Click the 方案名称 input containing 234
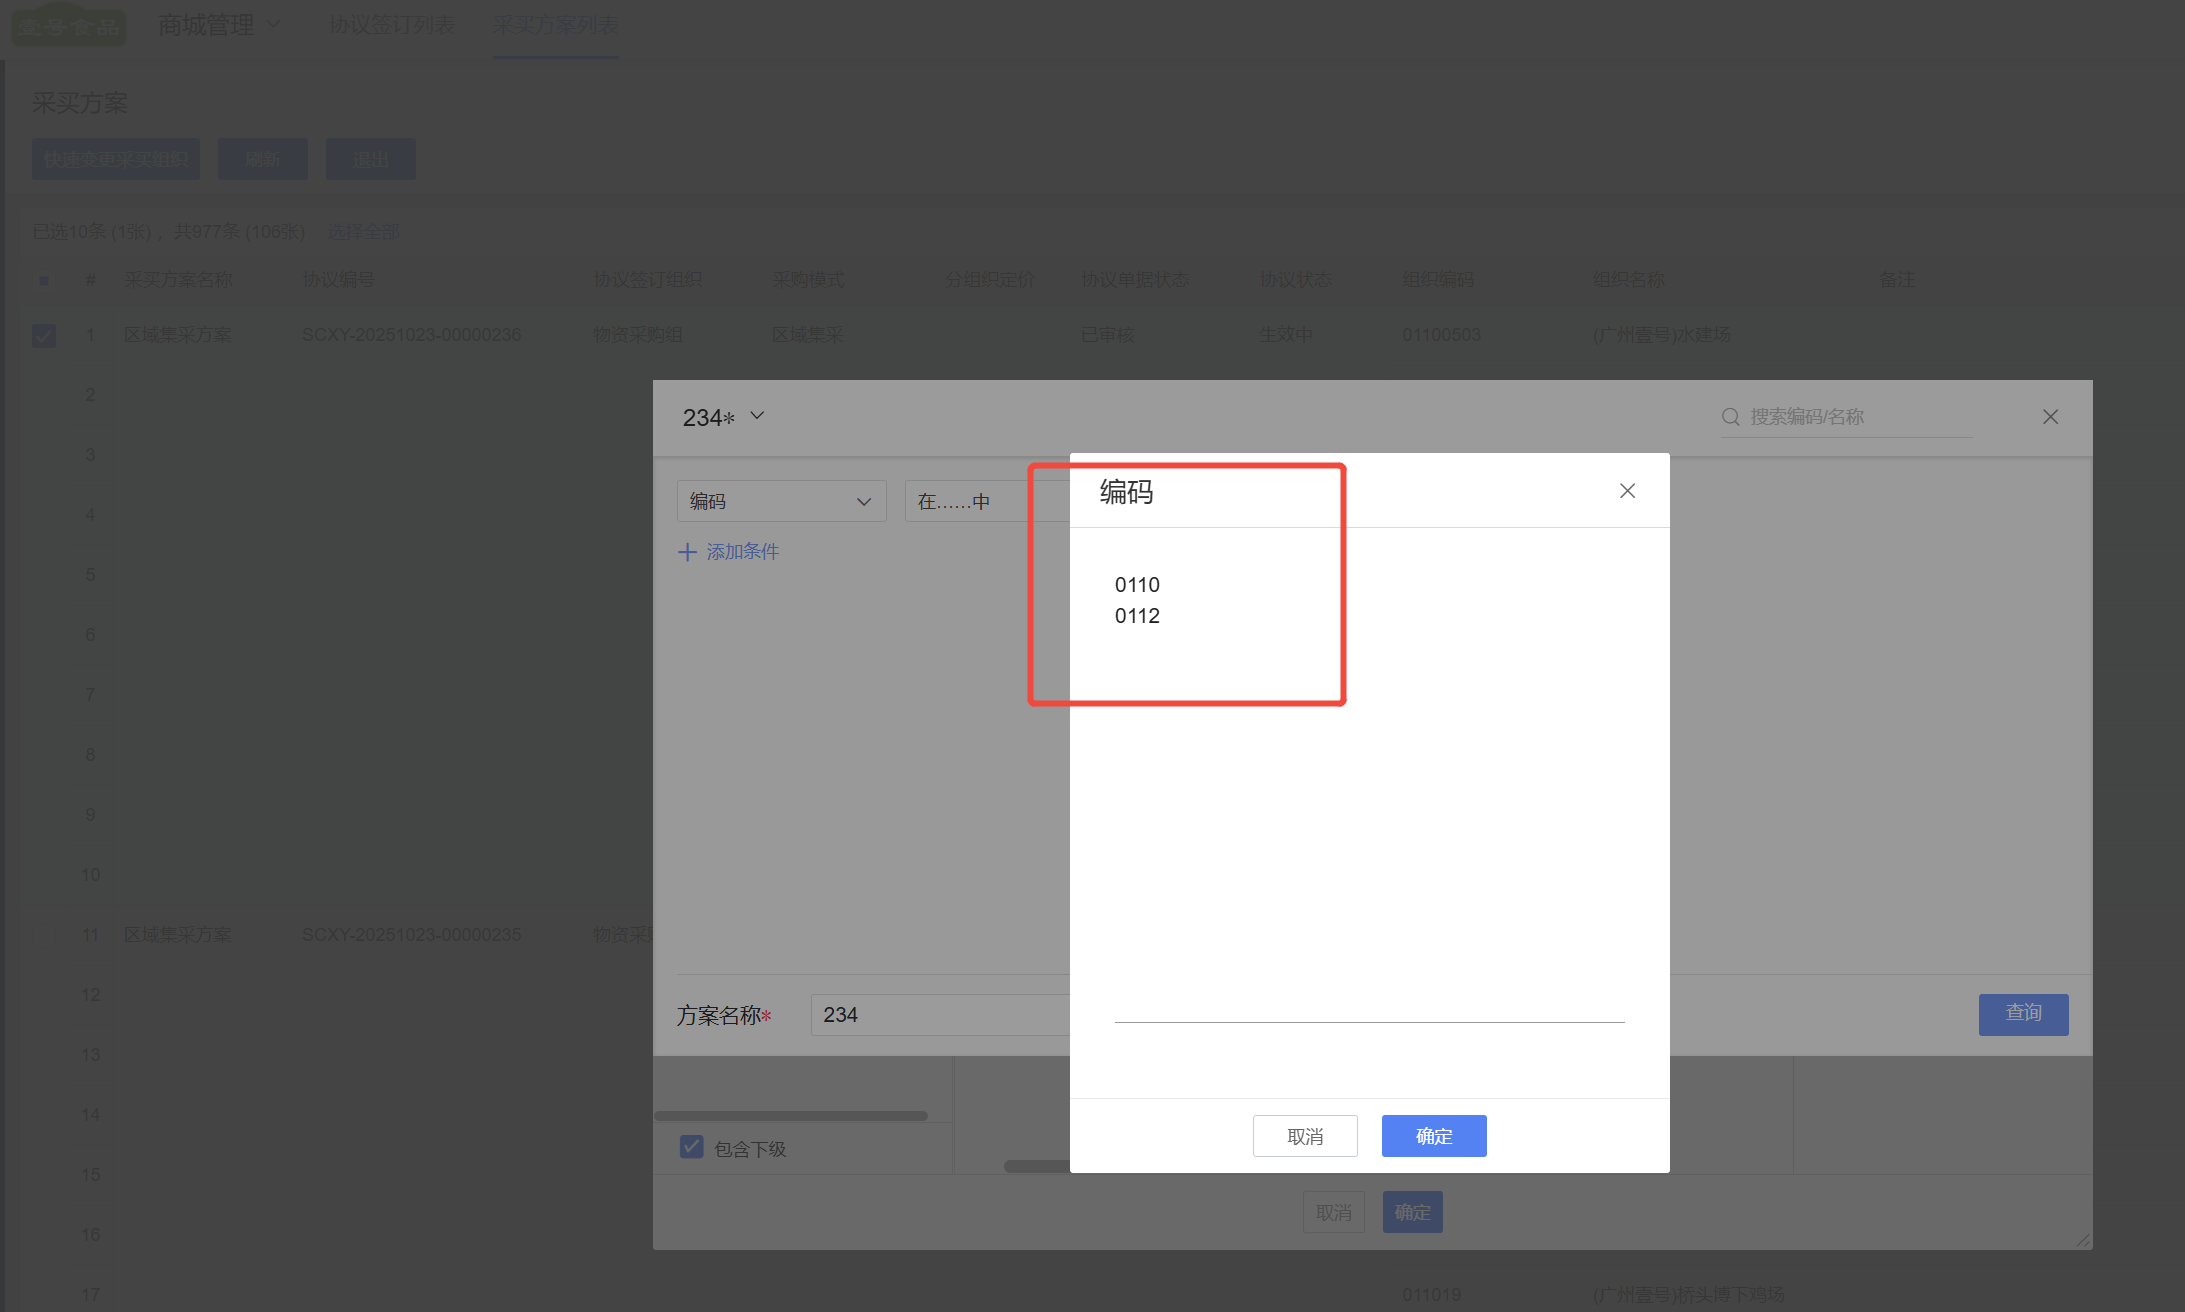Image resolution: width=2185 pixels, height=1312 pixels. [940, 1015]
